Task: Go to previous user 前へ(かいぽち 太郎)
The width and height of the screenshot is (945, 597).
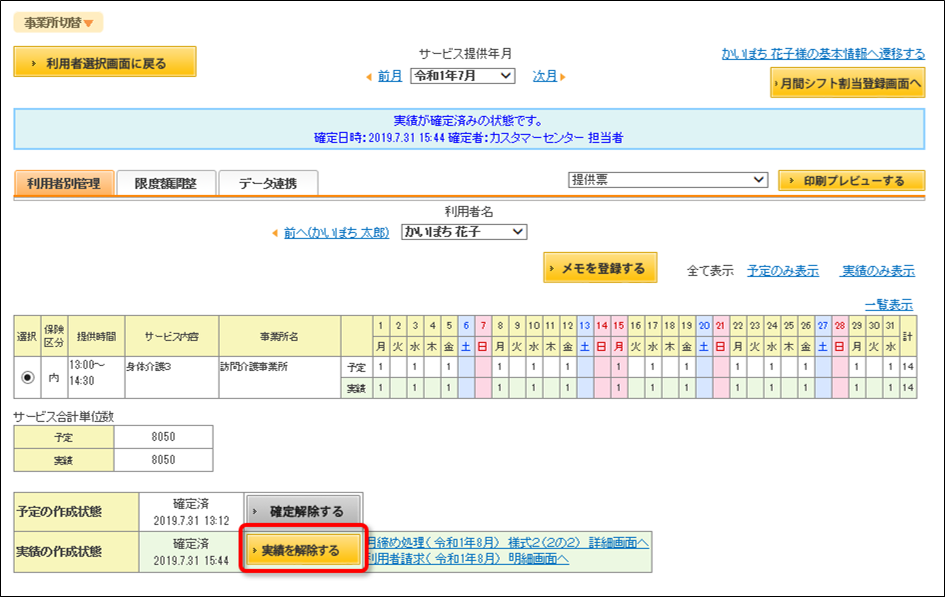Action: (336, 233)
